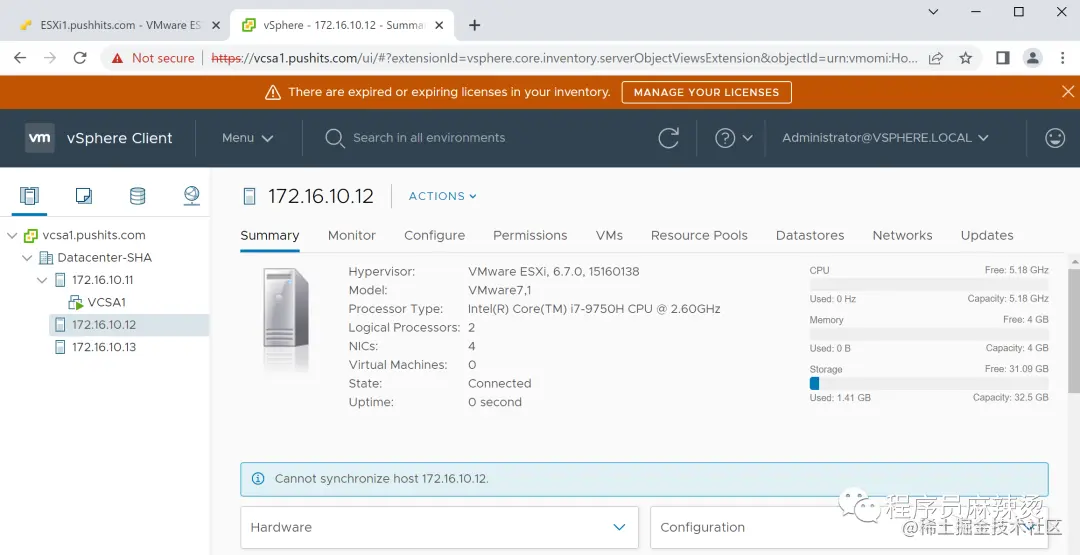Click the browser address bar URL
1080x555 pixels.
click(564, 58)
